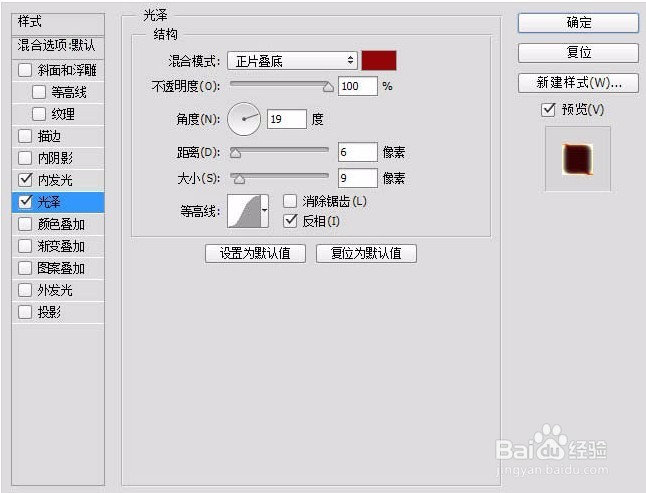Toggle the 预览 checkbox

(548, 110)
